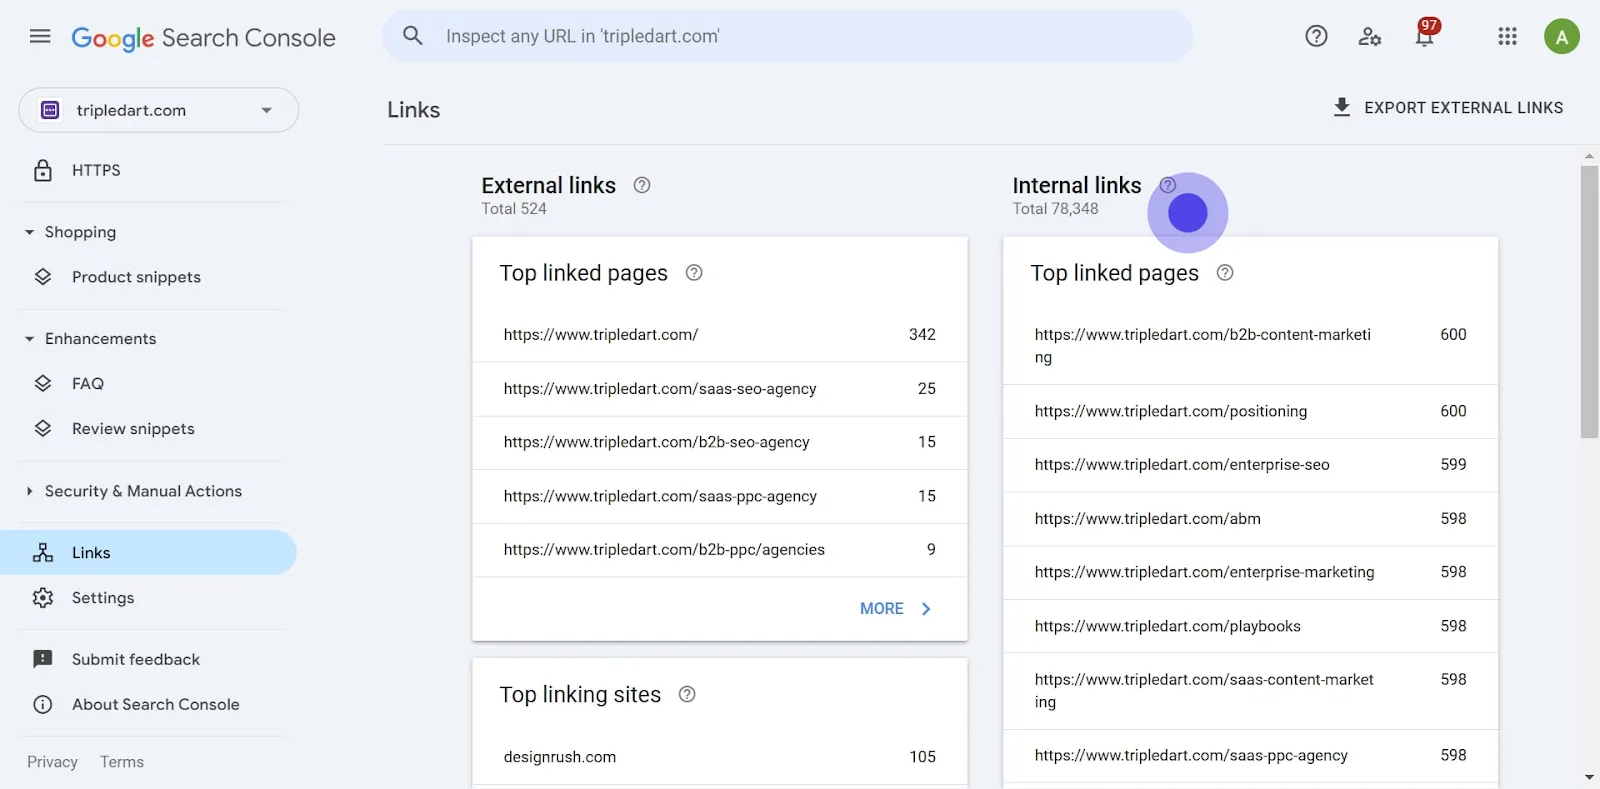
Task: Collapse the Shopping section
Action: 29,232
